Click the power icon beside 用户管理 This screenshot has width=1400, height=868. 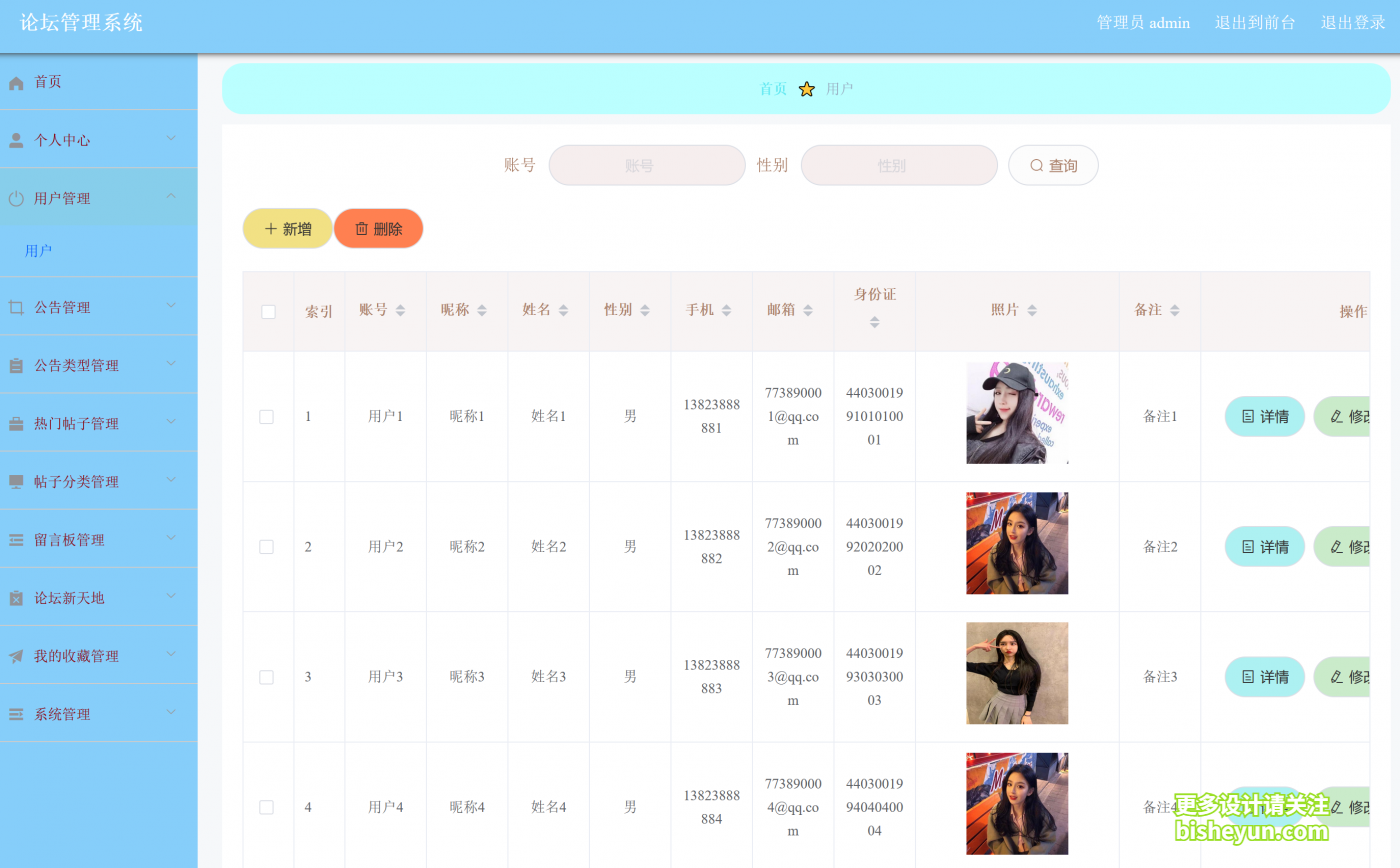pyautogui.click(x=14, y=197)
